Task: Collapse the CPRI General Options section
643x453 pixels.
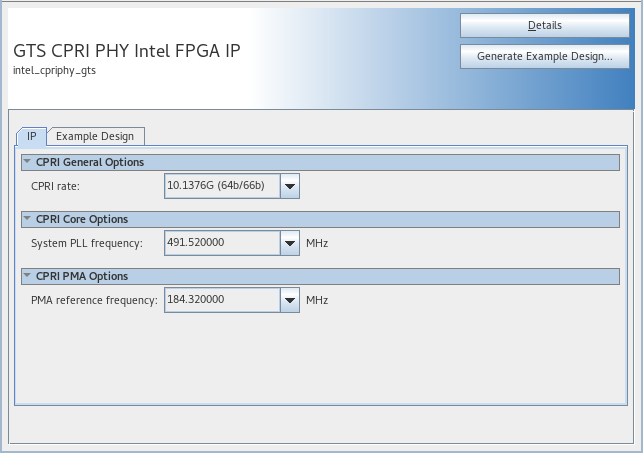Action: point(27,162)
